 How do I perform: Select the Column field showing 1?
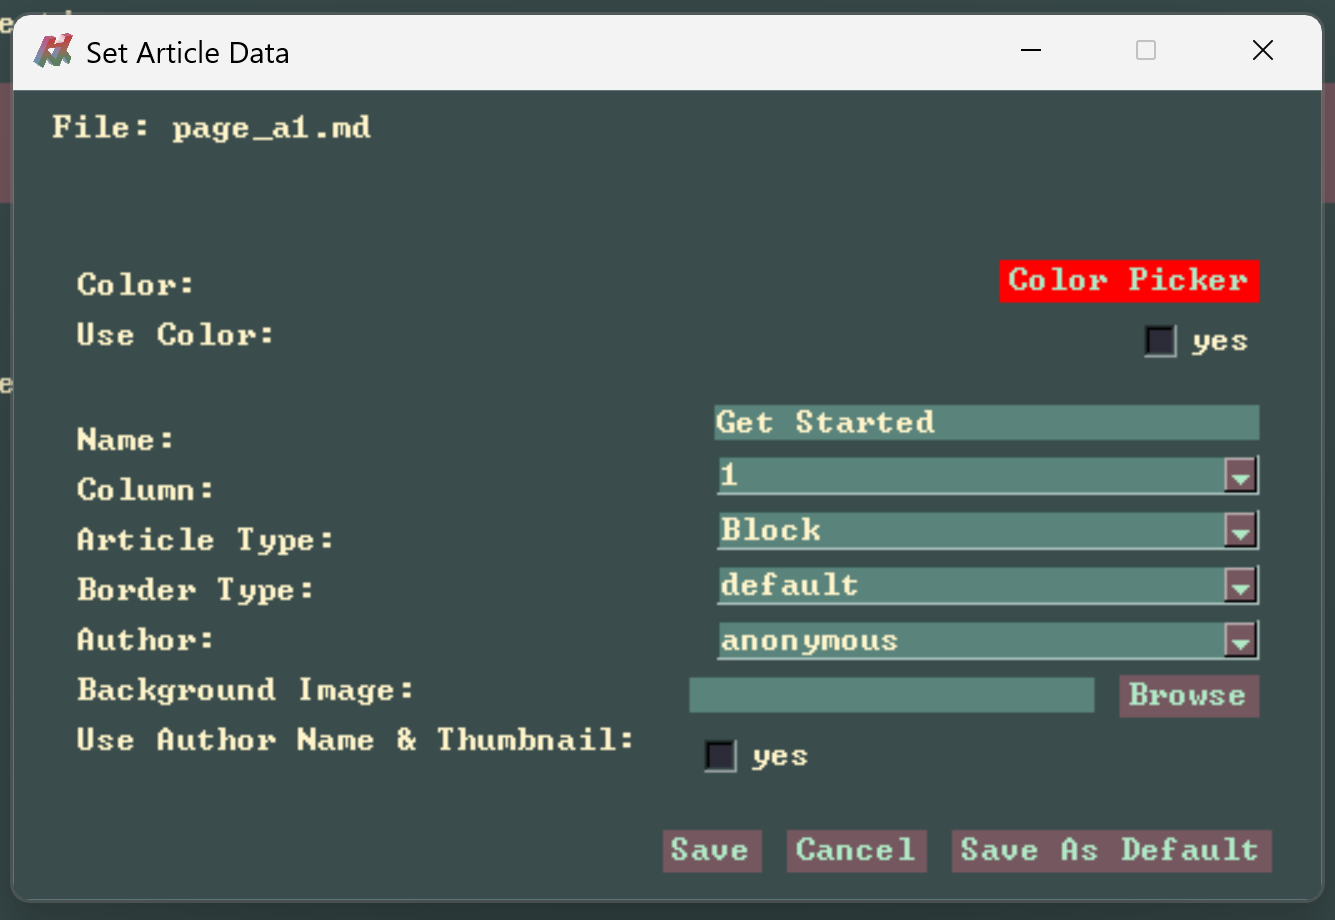(x=970, y=476)
